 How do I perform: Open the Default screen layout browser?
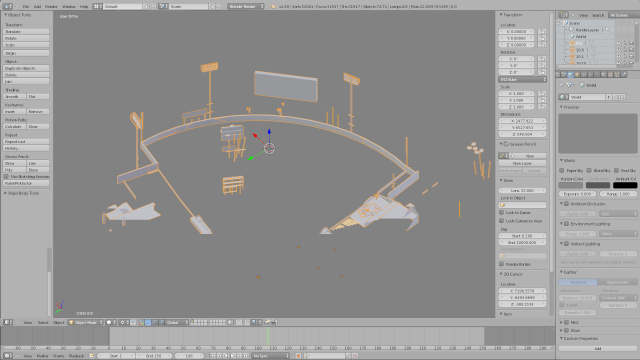[x=97, y=7]
